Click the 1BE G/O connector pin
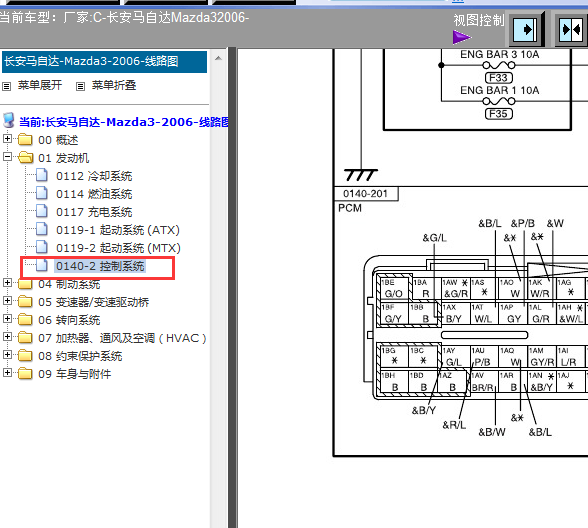The height and width of the screenshot is (528, 588). [394, 288]
